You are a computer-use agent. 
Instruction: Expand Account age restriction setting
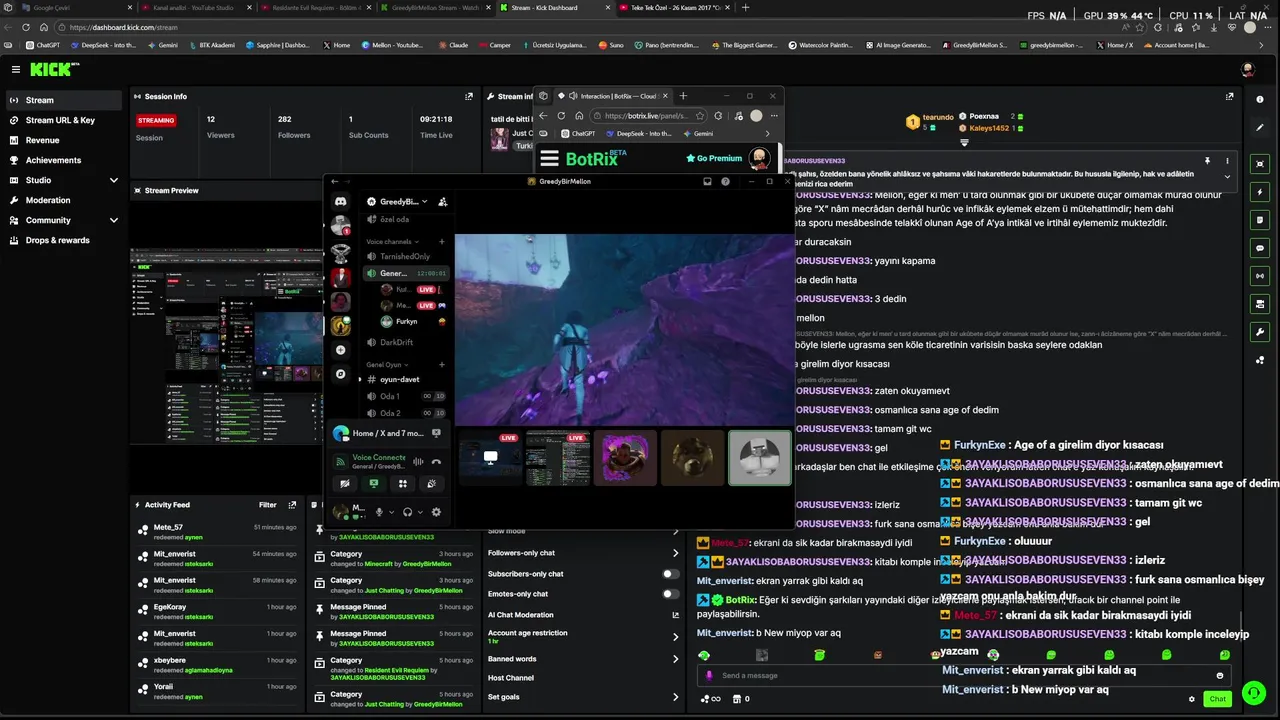click(675, 636)
